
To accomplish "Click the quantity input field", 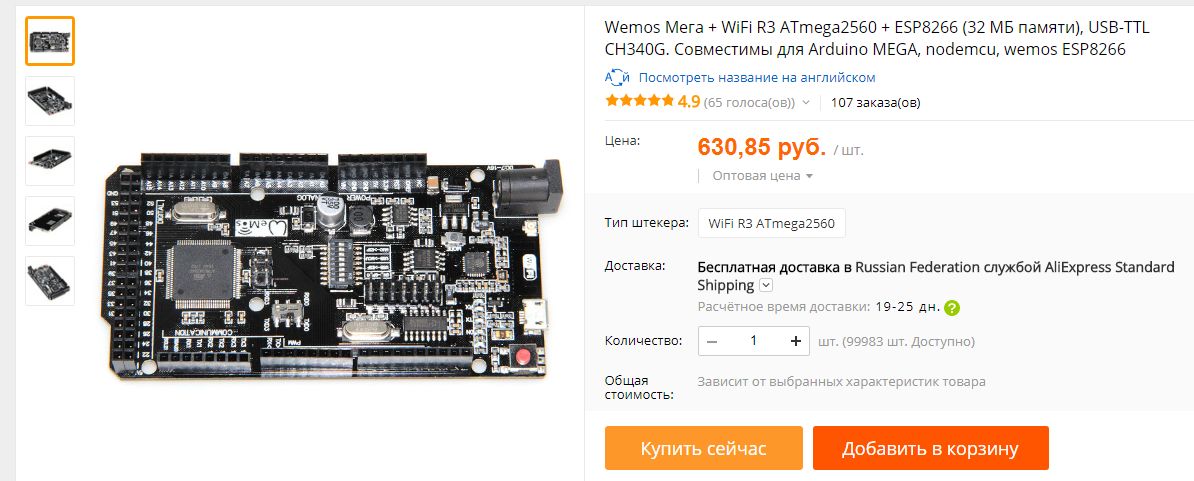I will pyautogui.click(x=754, y=341).
